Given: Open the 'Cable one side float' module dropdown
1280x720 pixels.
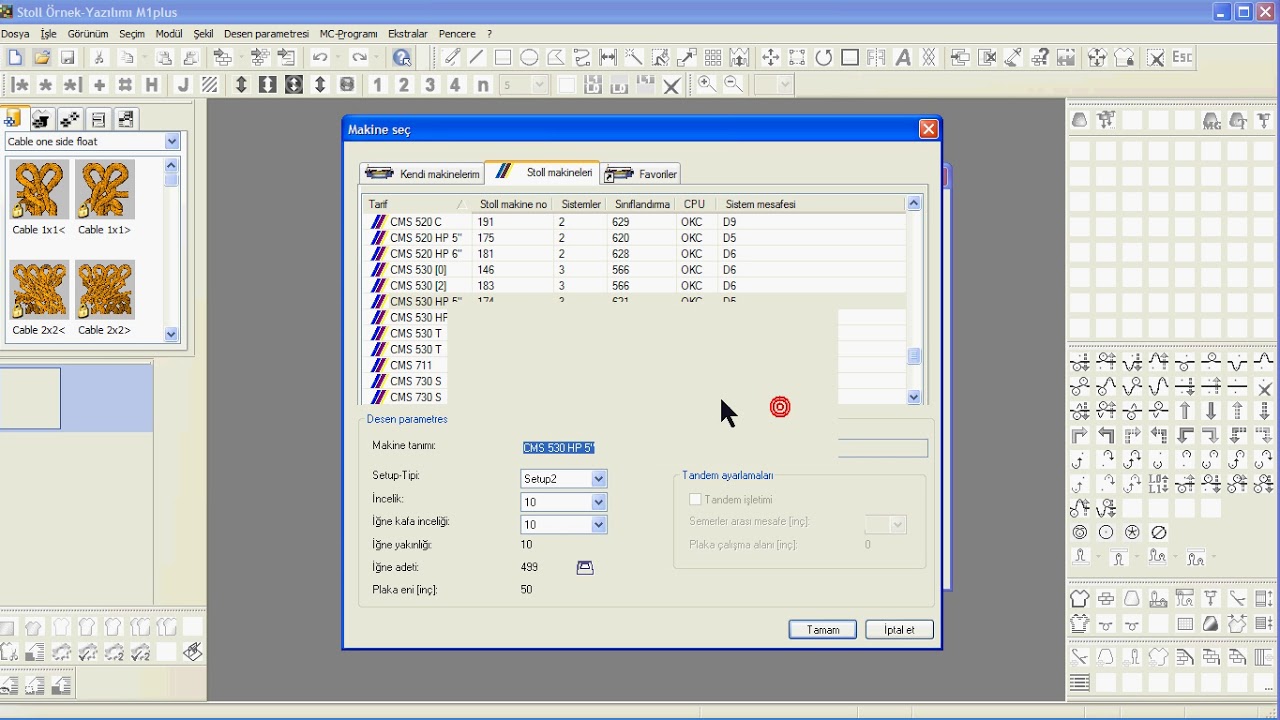Looking at the screenshot, I should point(172,142).
